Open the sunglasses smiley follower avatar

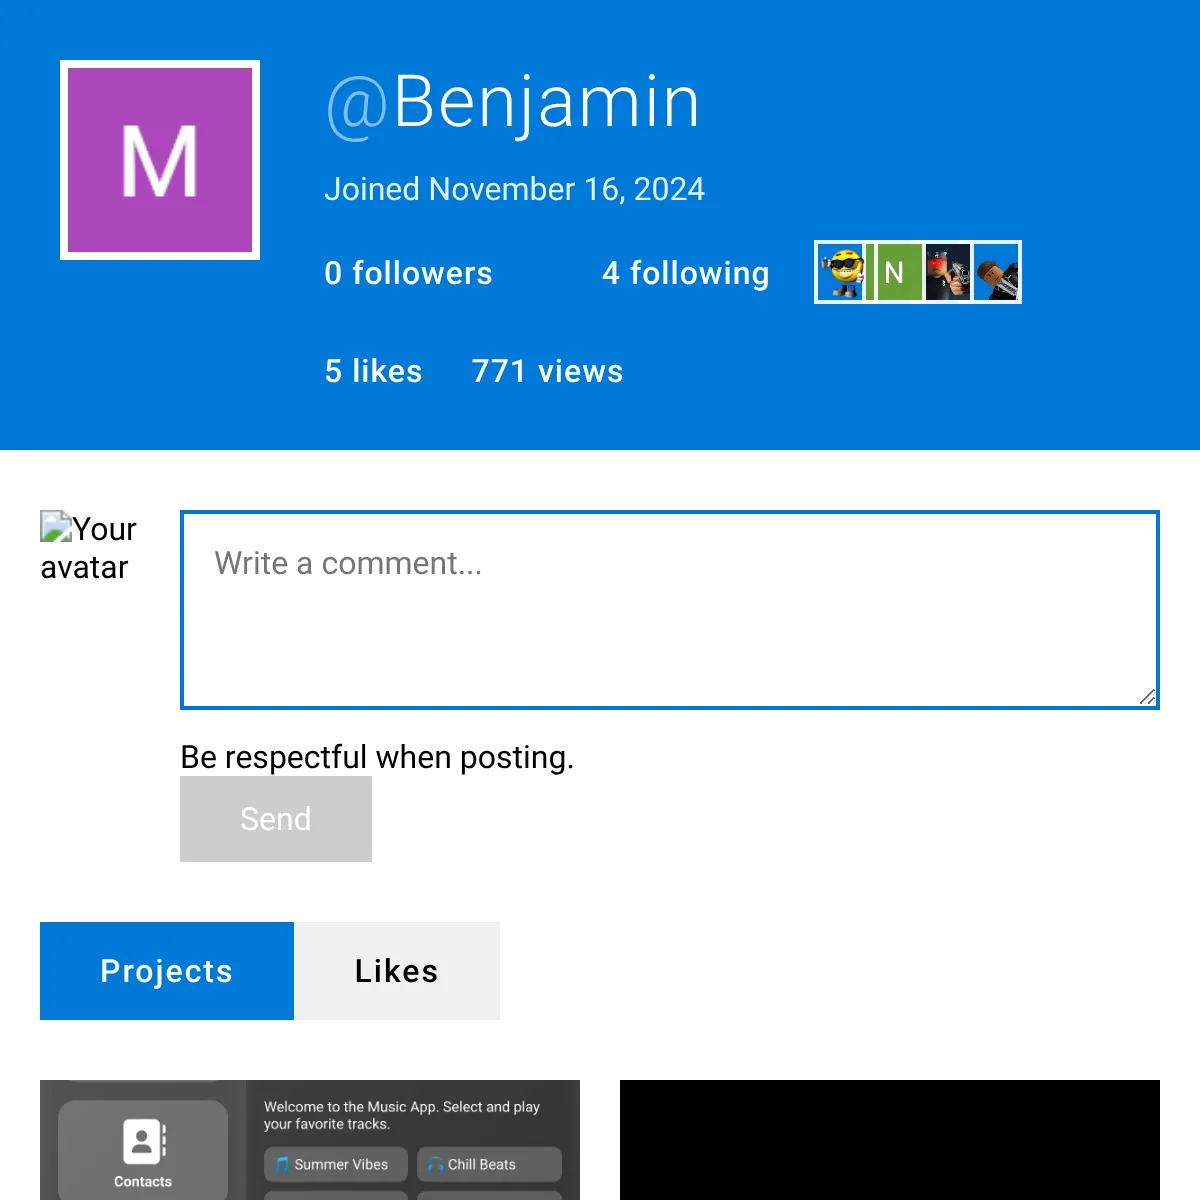coord(842,272)
